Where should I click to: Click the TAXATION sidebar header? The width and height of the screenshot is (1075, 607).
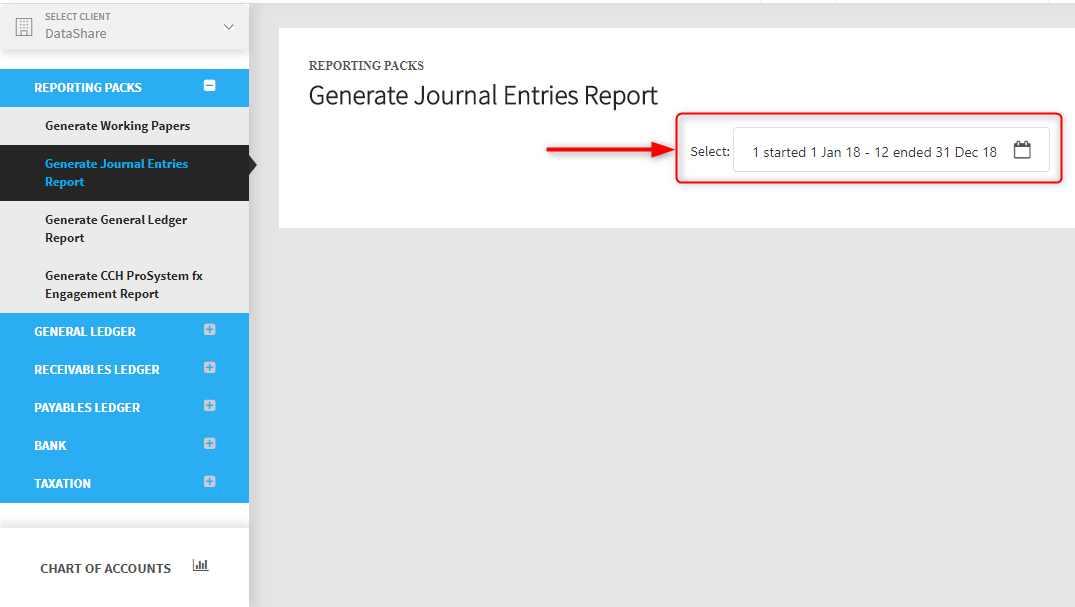click(x=124, y=484)
